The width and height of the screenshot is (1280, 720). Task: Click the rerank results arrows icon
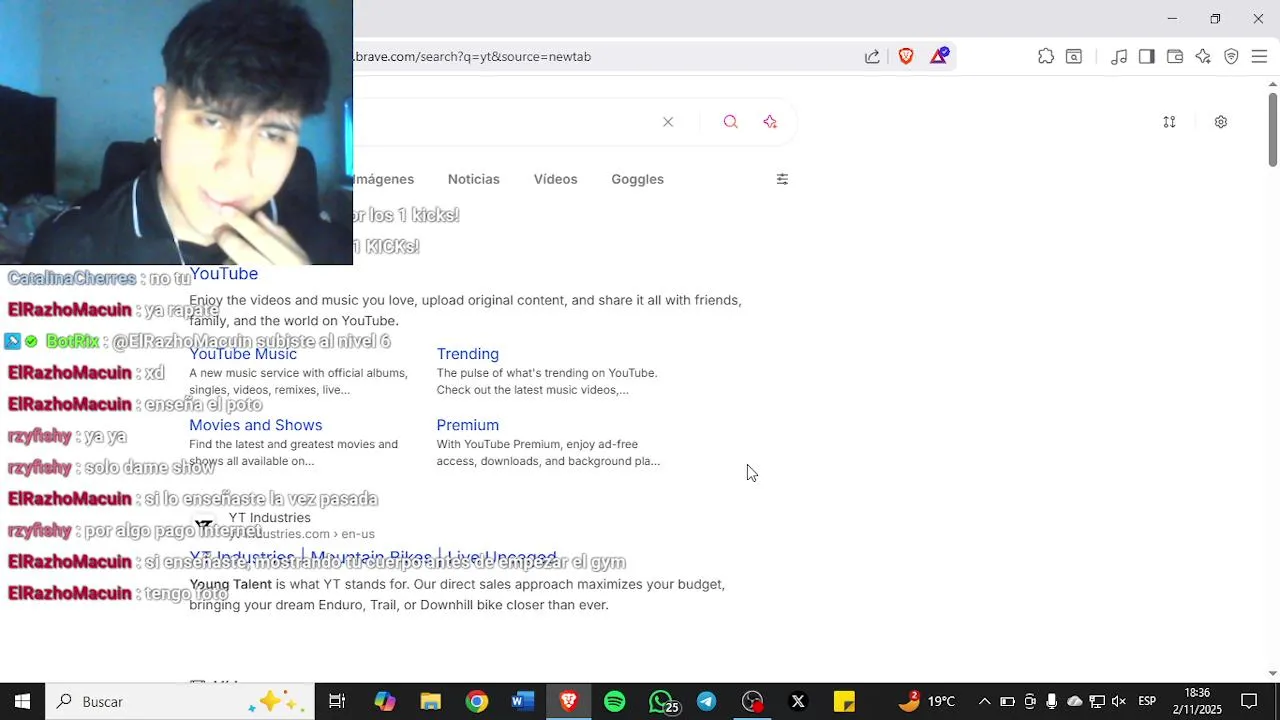pyautogui.click(x=1169, y=122)
